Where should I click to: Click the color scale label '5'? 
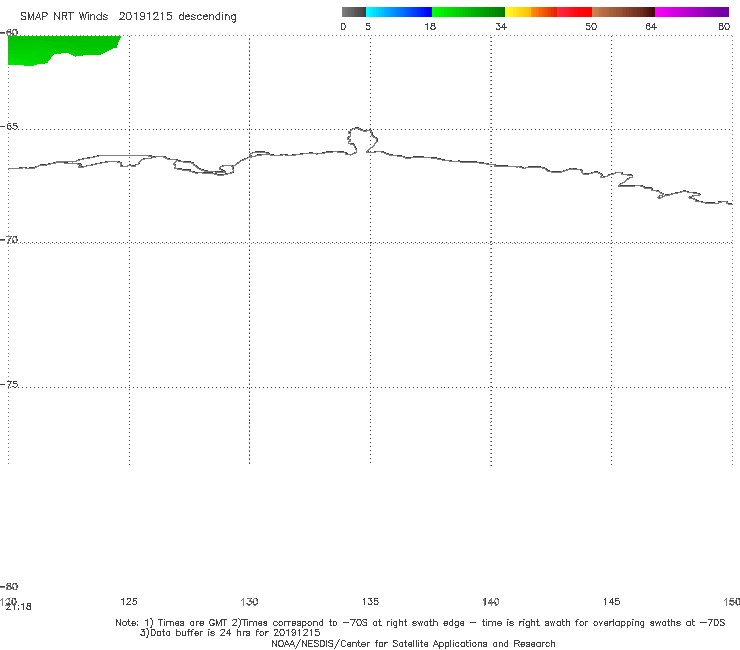tap(368, 26)
